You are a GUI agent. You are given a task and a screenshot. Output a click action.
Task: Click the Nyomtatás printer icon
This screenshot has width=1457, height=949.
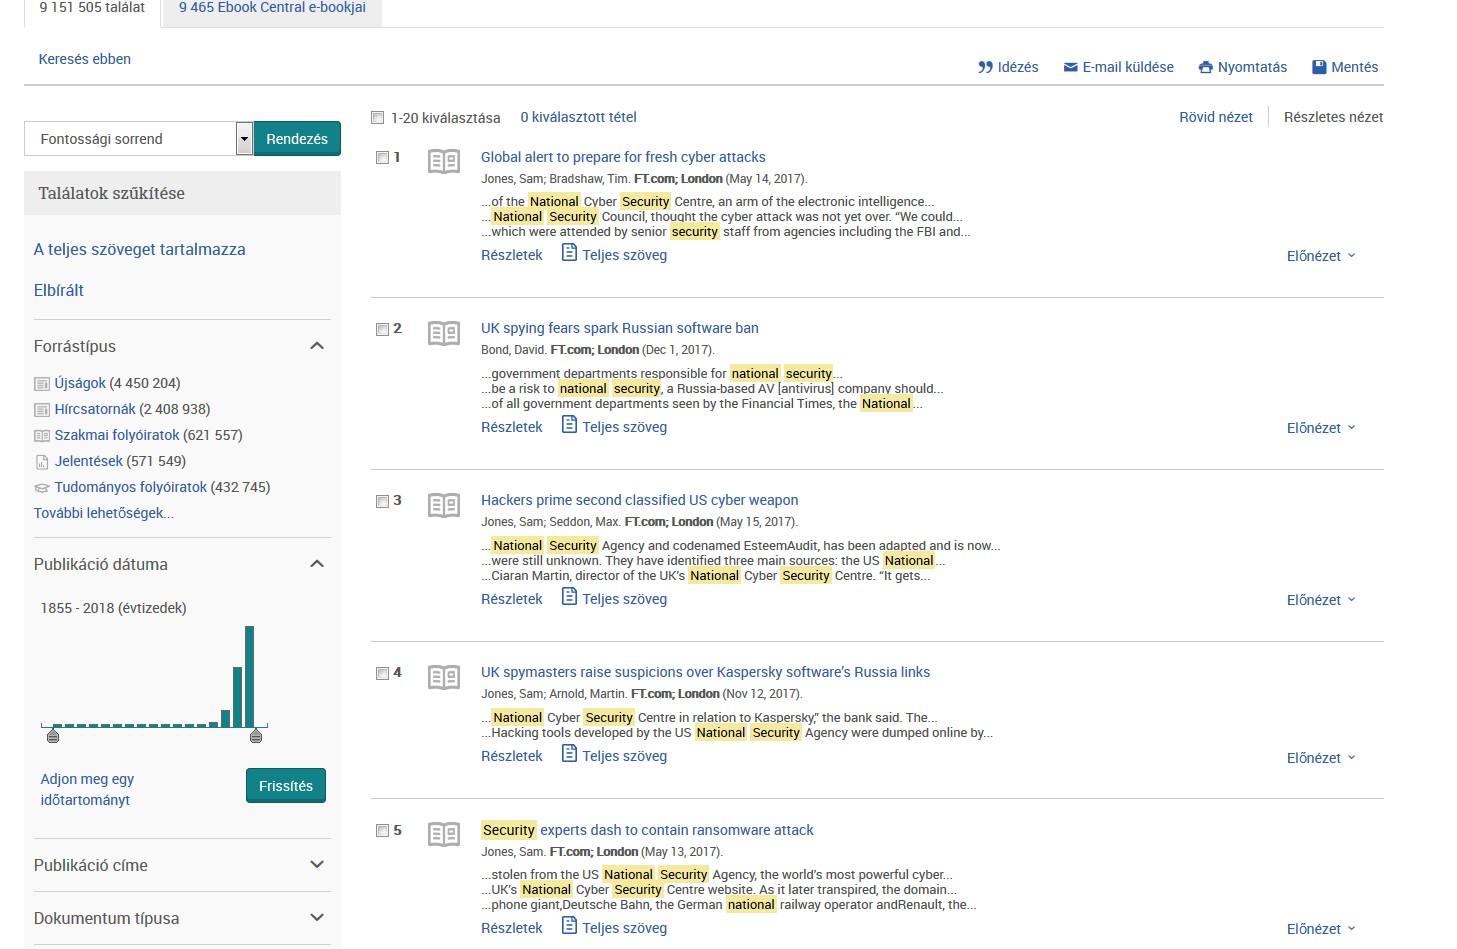(1205, 67)
